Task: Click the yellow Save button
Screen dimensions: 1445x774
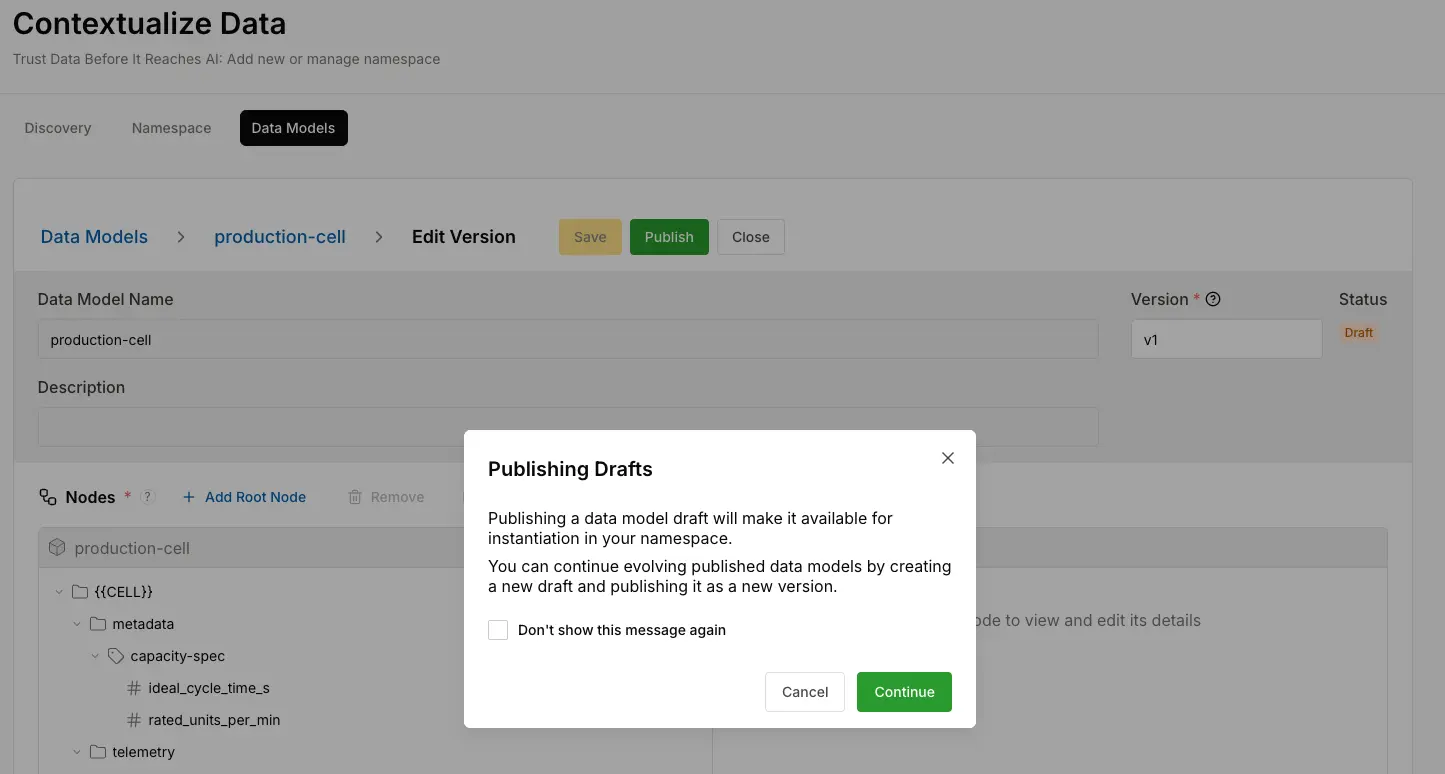Action: [590, 237]
